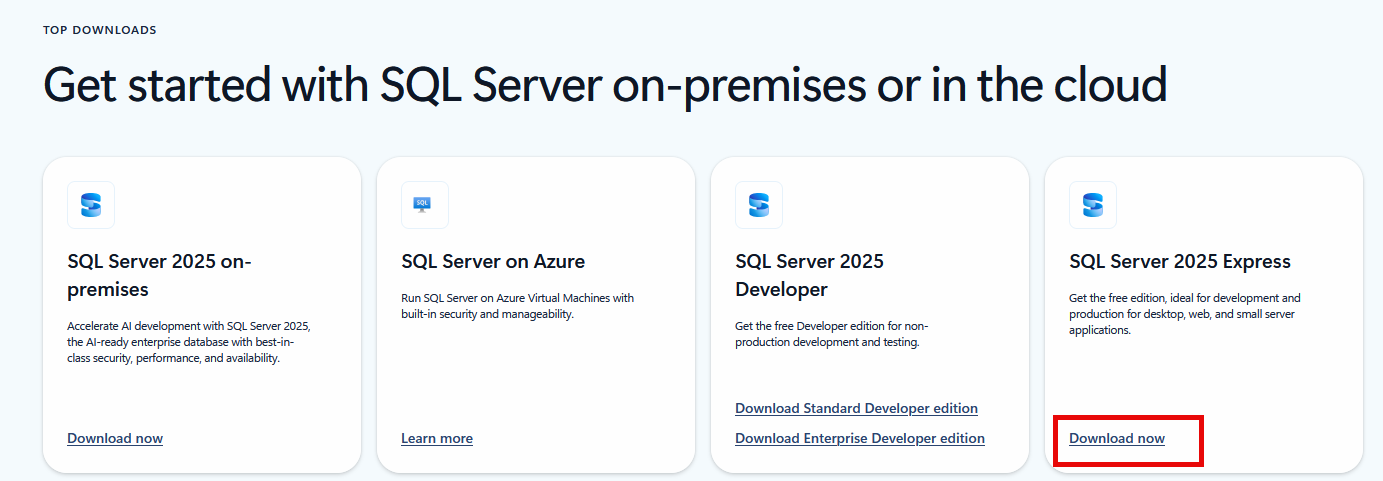Image resolution: width=1383 pixels, height=481 pixels.
Task: Click the SQL Server on Azure monitor icon
Action: (424, 205)
